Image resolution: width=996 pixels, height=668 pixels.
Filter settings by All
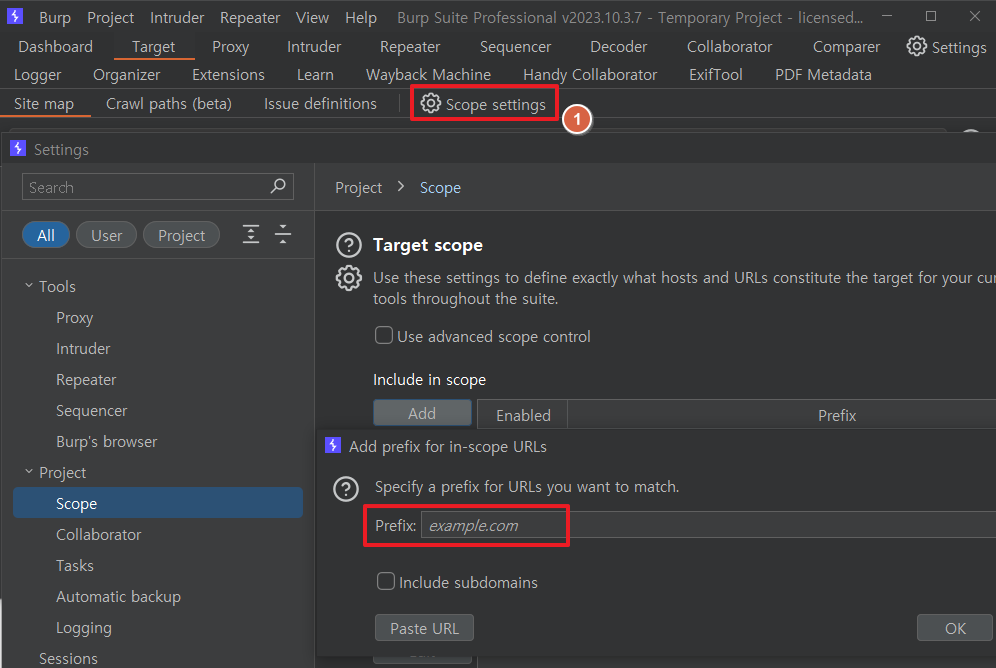pyautogui.click(x=46, y=235)
